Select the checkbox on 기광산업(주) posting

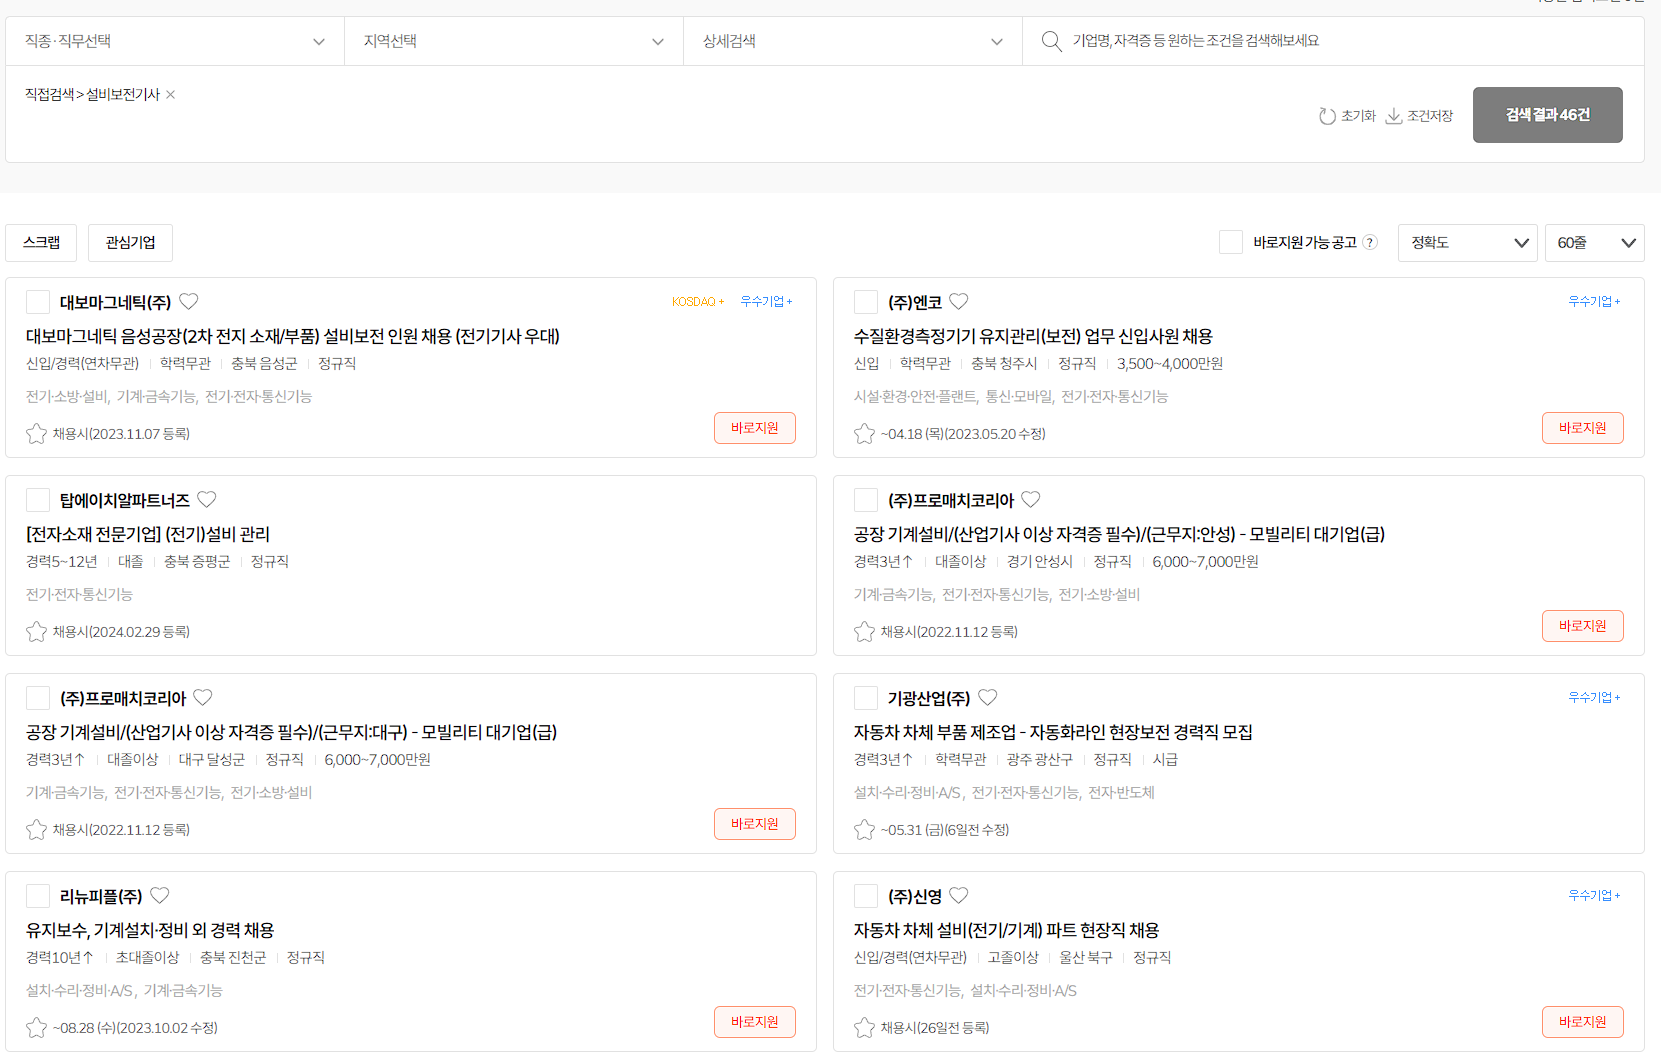(866, 698)
